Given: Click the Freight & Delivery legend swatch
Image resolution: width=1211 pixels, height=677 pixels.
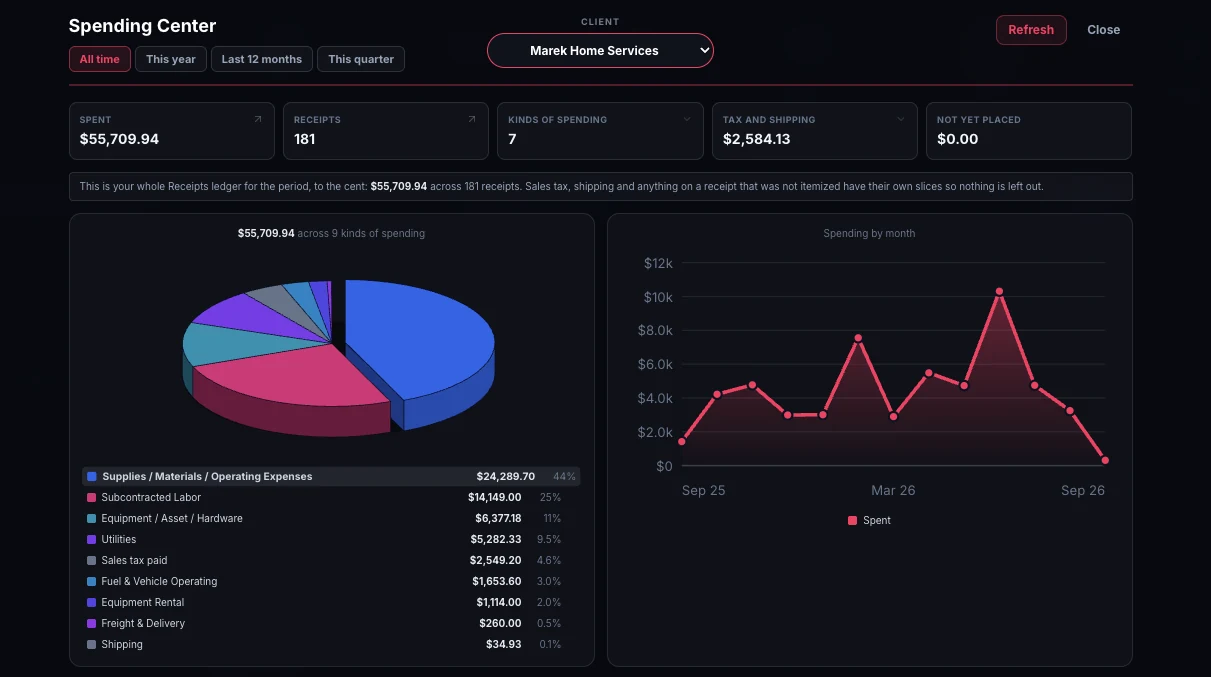Looking at the screenshot, I should click(92, 624).
